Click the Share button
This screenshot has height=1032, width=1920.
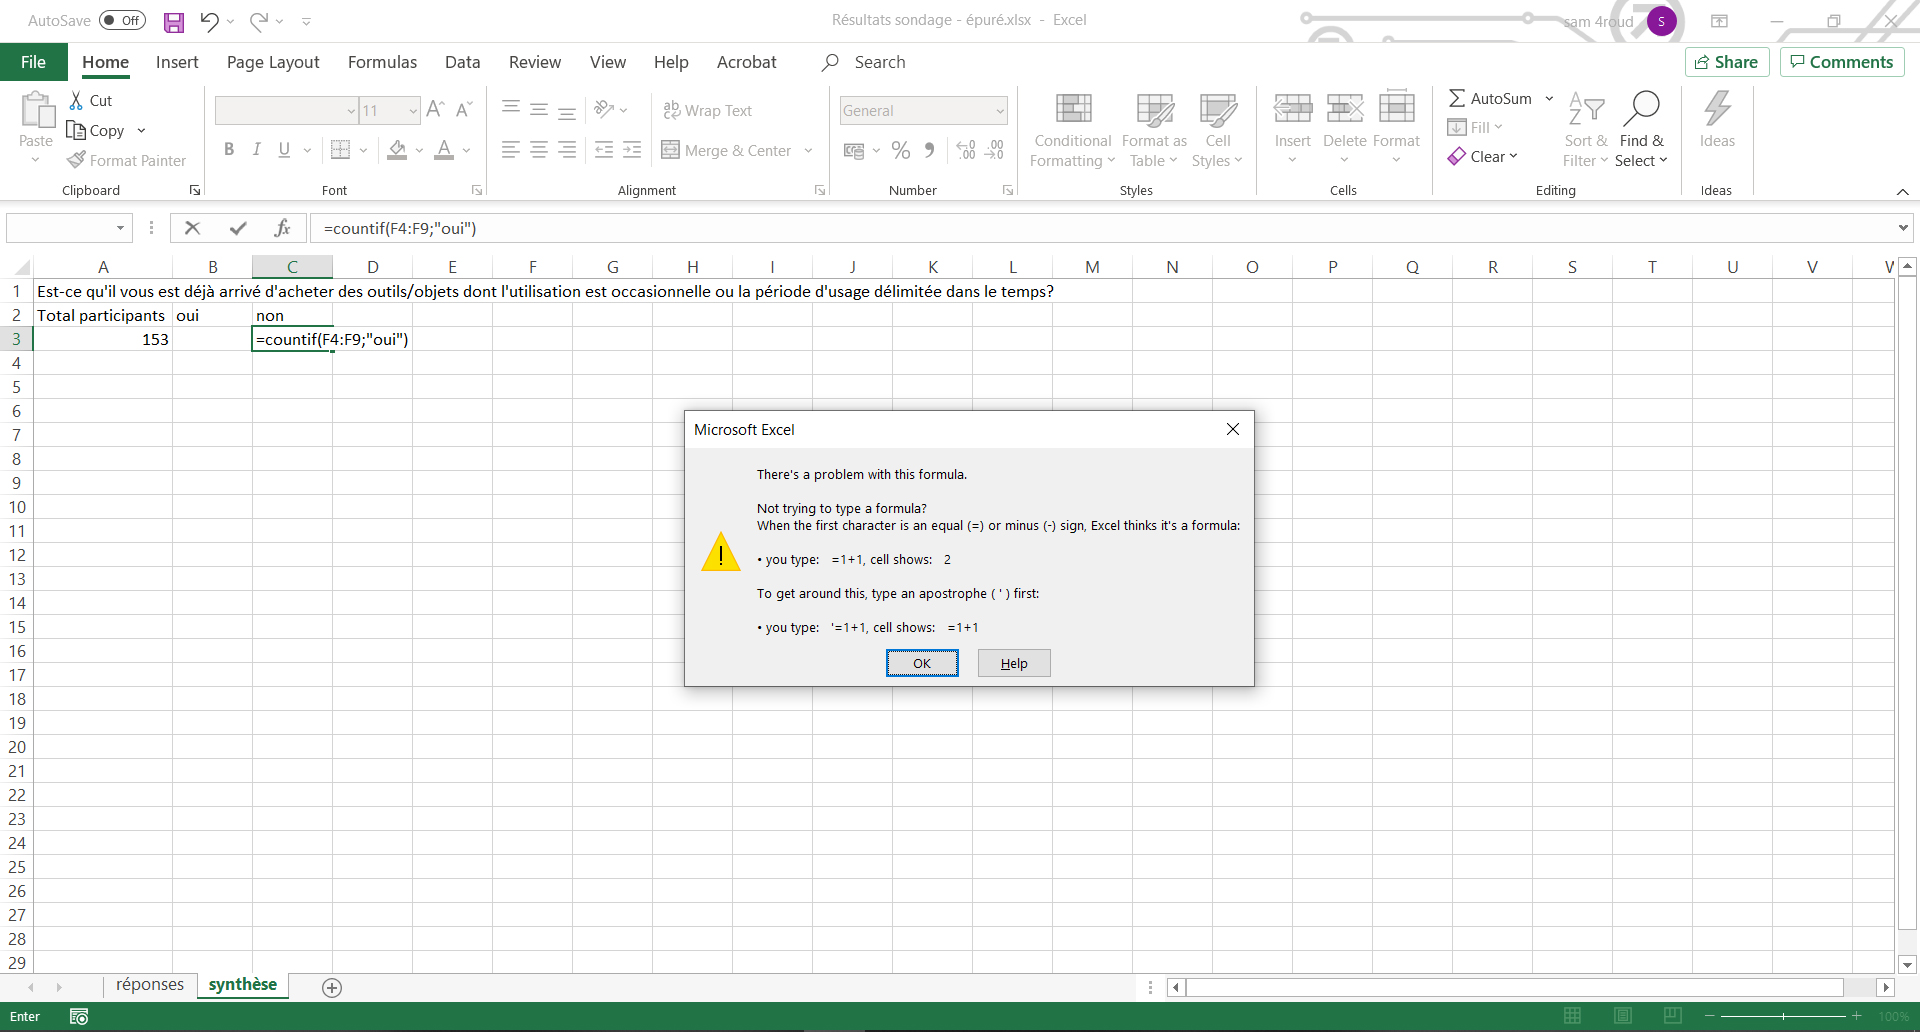(1727, 62)
